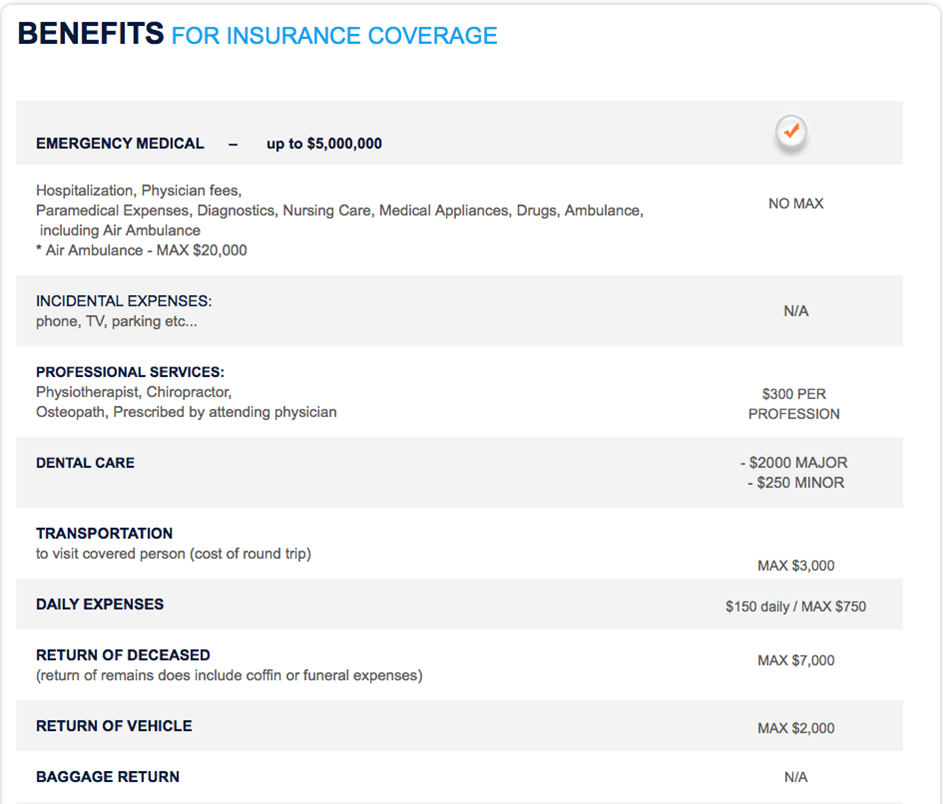
Task: Select the MAX $3,000 transportation value
Action: pyautogui.click(x=795, y=566)
